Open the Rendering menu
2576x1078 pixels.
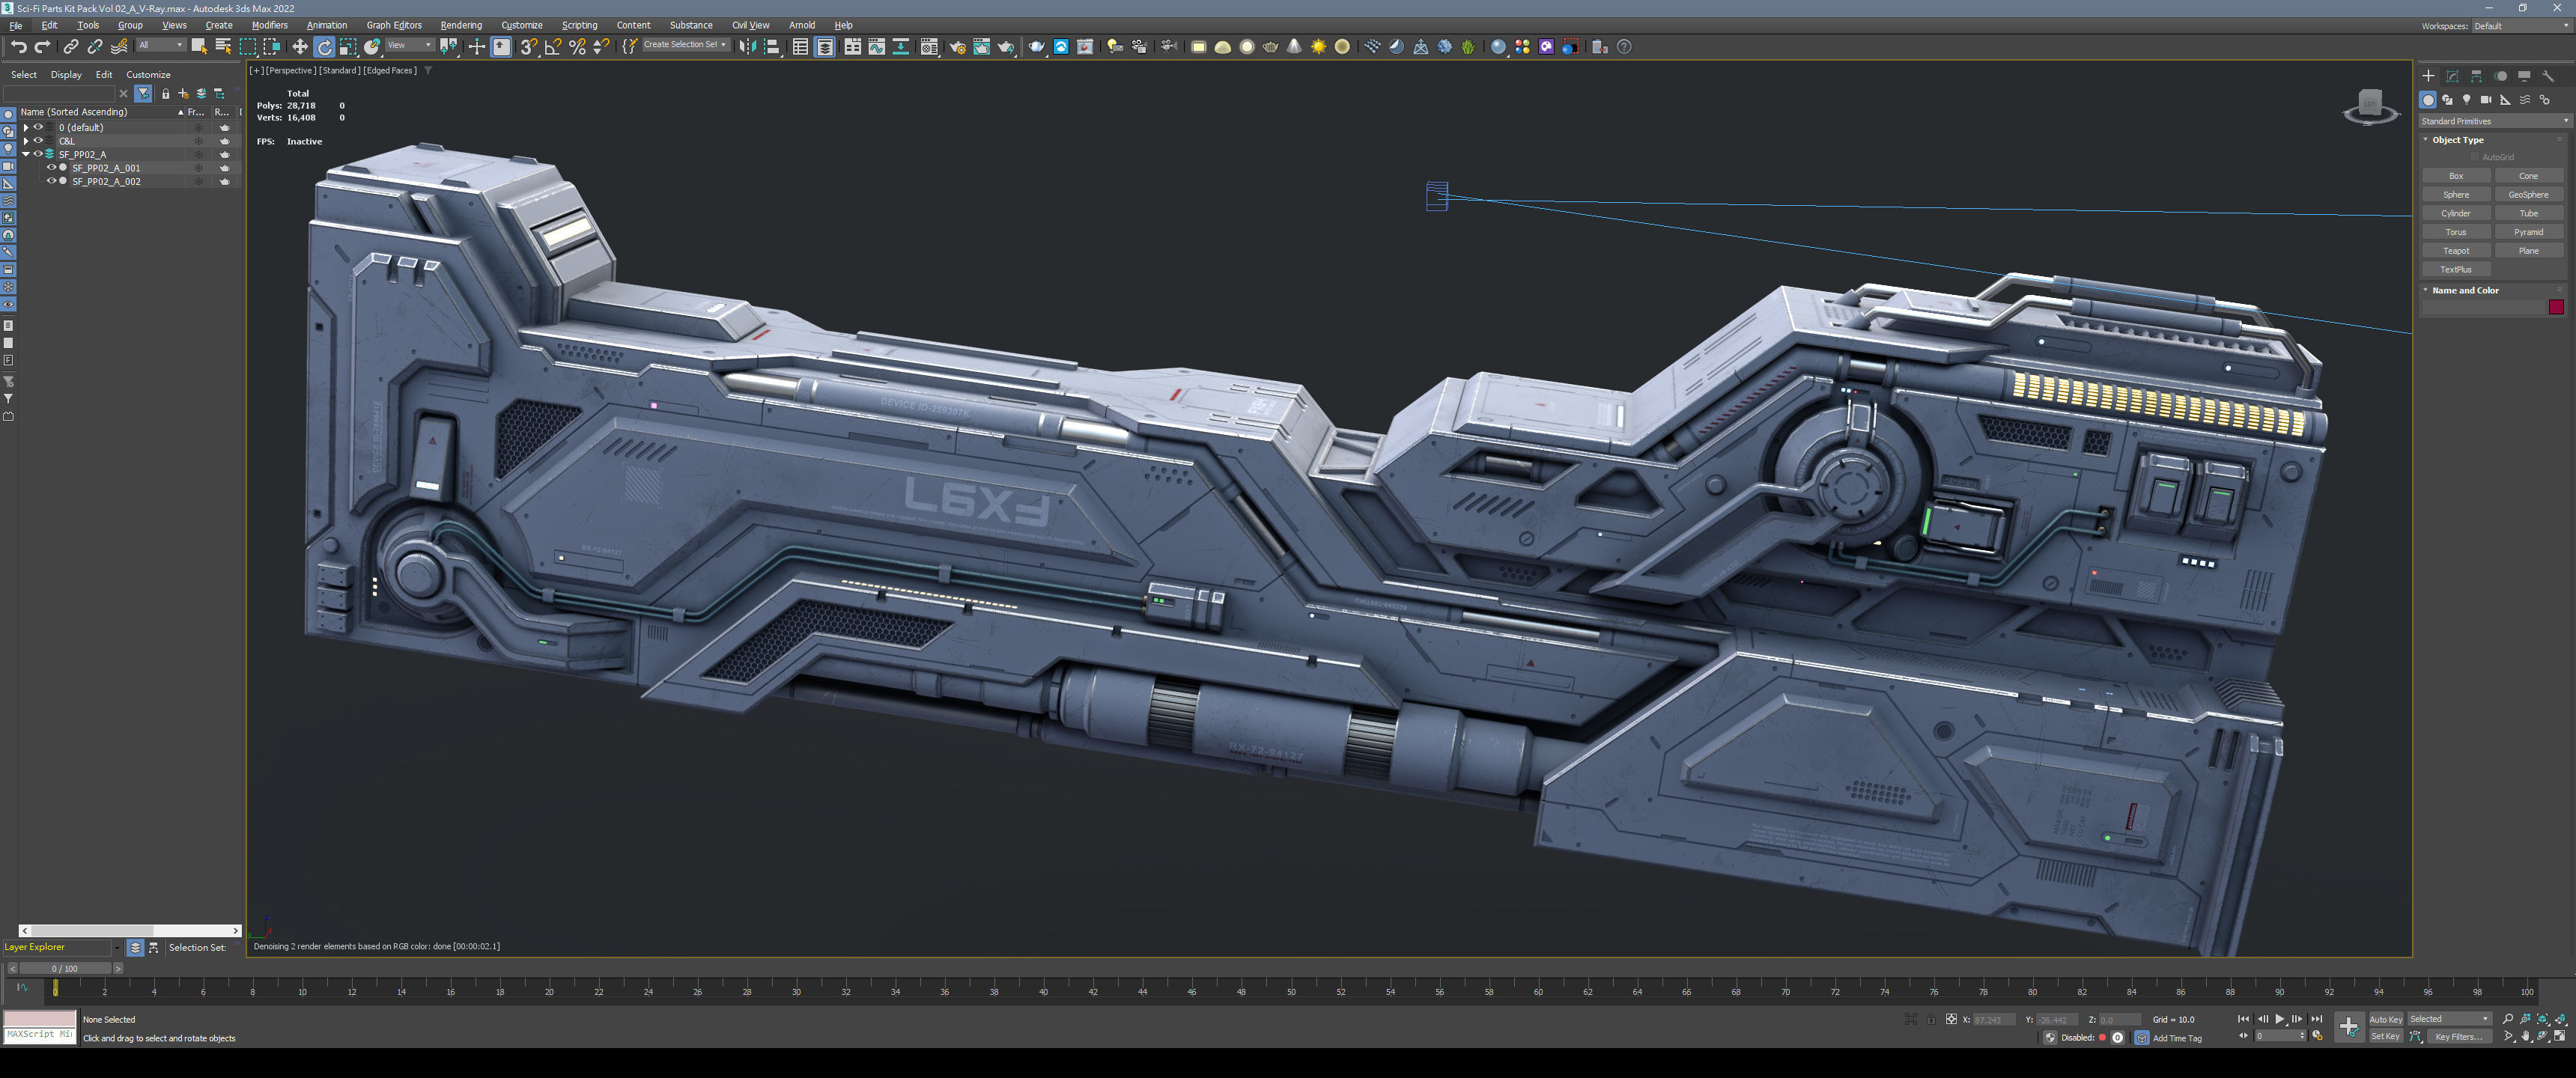pos(460,25)
